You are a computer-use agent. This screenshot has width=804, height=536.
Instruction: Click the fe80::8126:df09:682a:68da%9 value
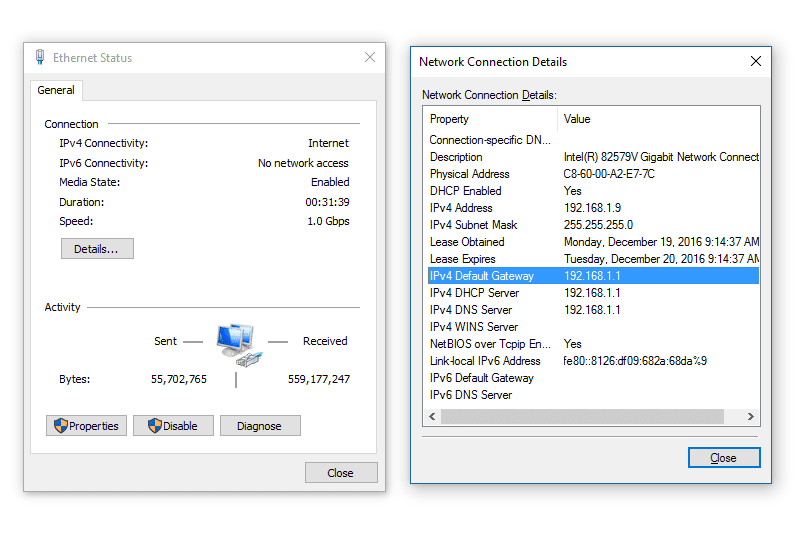(x=635, y=361)
